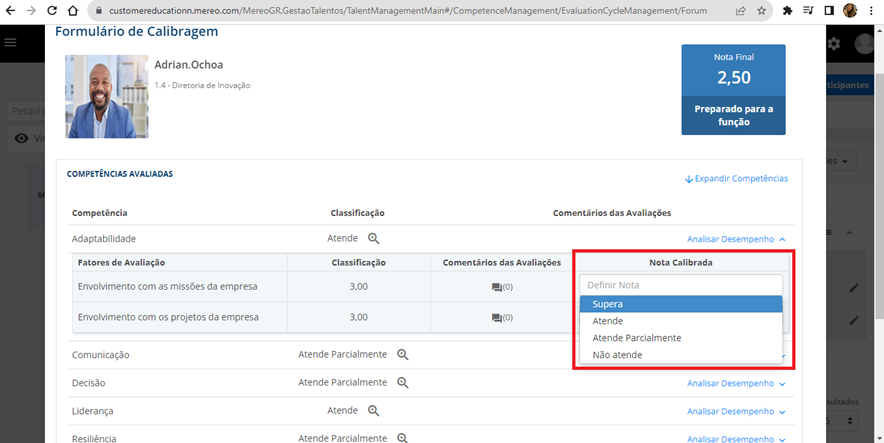884x443 pixels.
Task: Click the settings gear icon
Action: [834, 44]
